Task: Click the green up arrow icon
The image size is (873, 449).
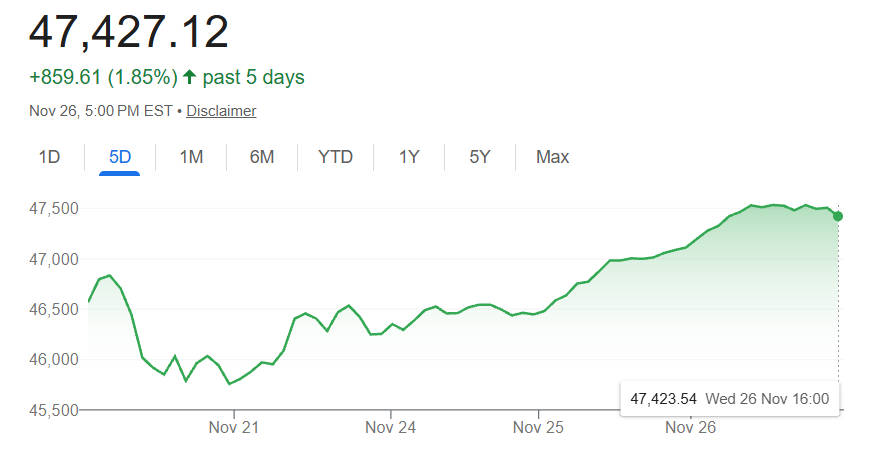Action: point(189,77)
